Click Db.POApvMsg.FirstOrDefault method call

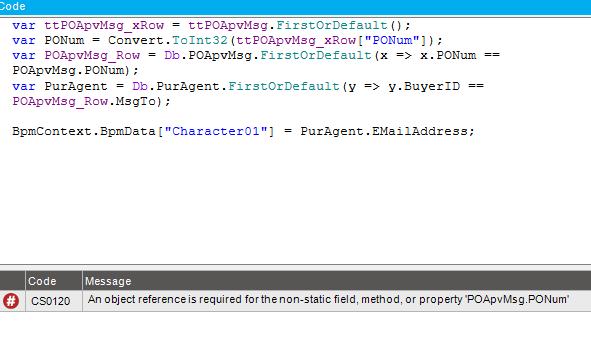[268, 56]
